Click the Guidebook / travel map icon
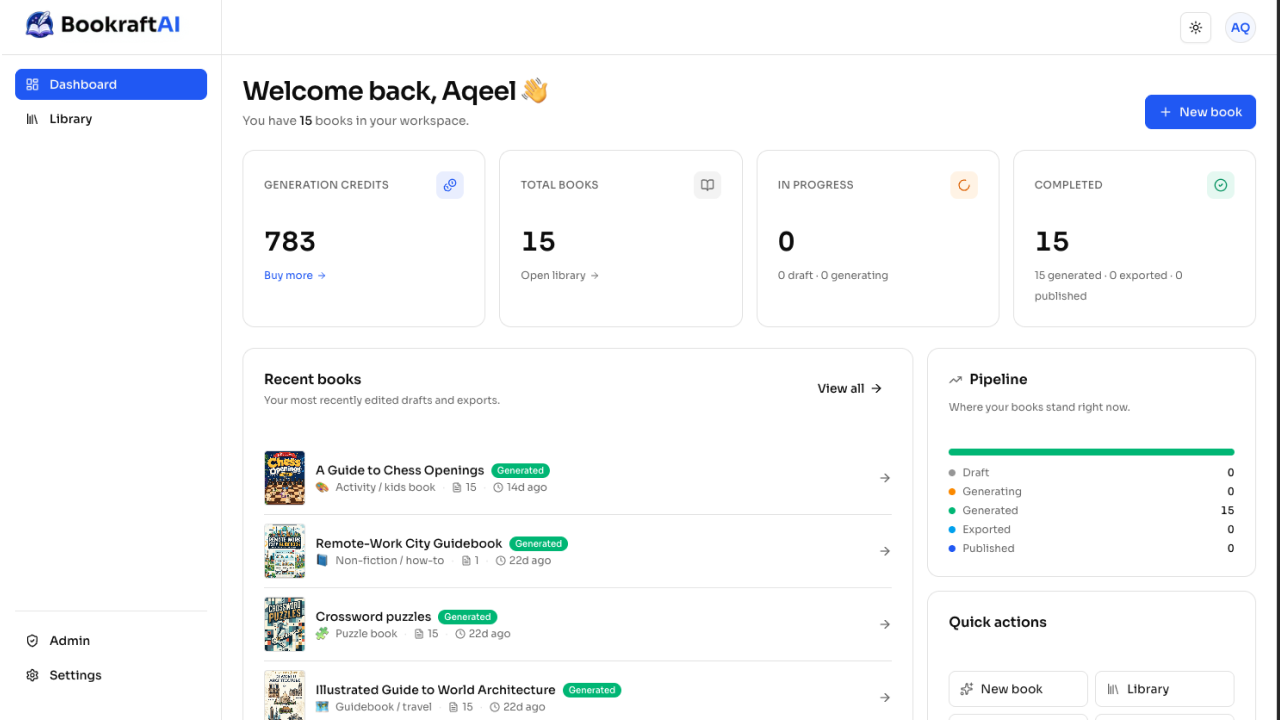 (x=322, y=706)
